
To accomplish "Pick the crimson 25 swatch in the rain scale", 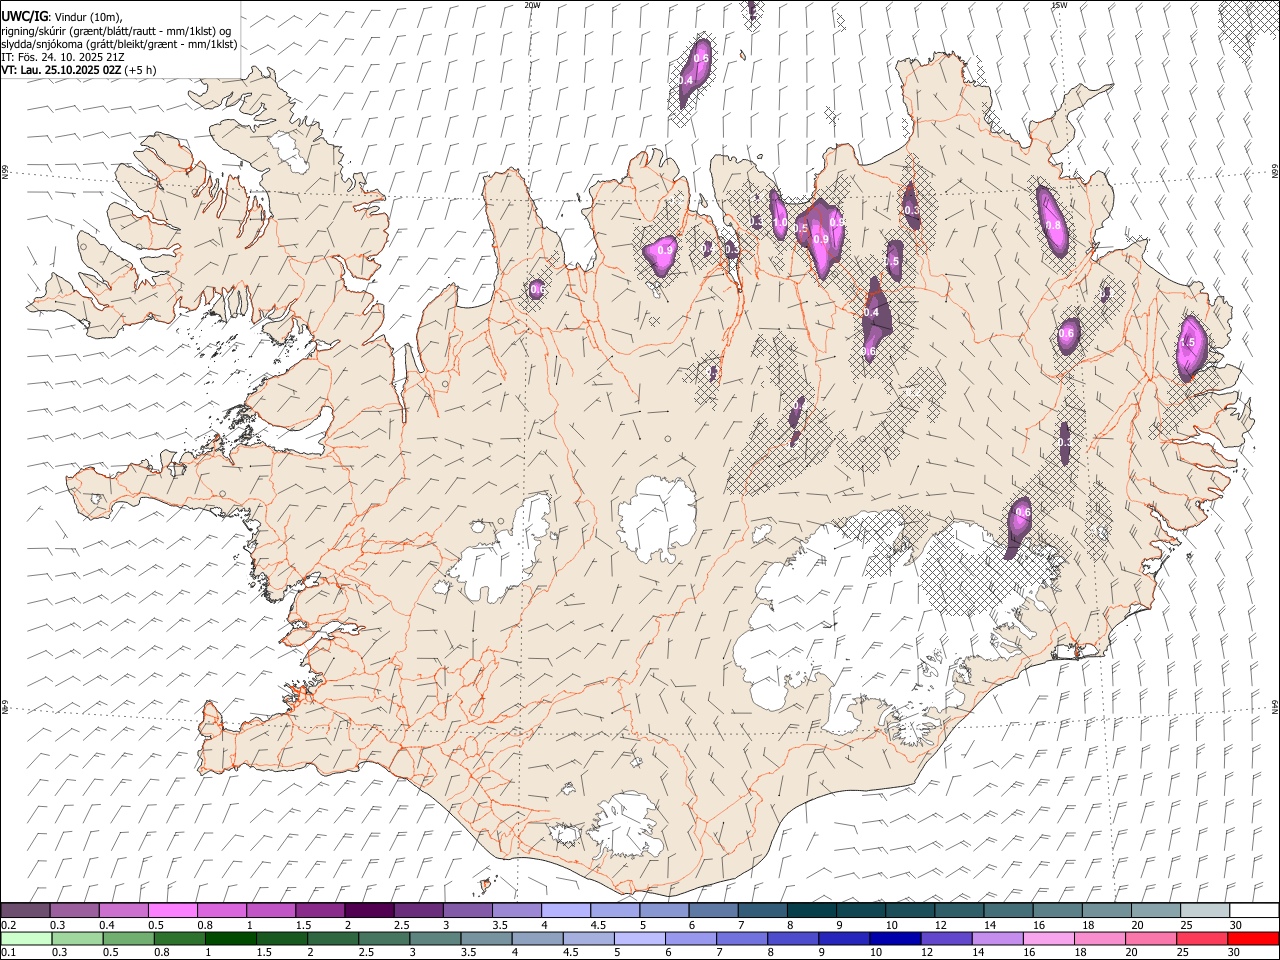I will (x=1203, y=938).
